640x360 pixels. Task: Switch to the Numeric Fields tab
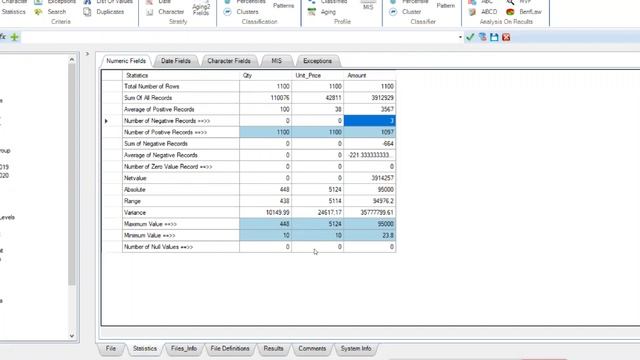tap(126, 61)
